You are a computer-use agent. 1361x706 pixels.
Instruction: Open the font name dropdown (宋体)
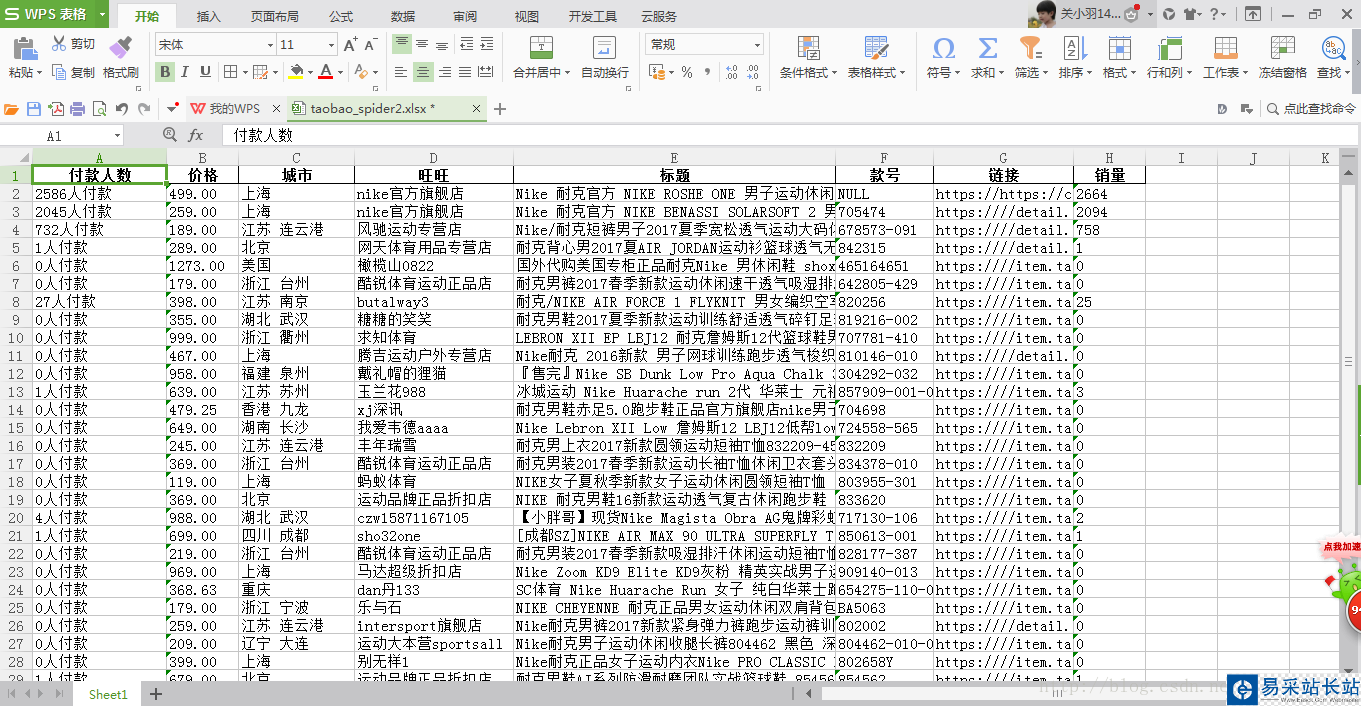[270, 45]
